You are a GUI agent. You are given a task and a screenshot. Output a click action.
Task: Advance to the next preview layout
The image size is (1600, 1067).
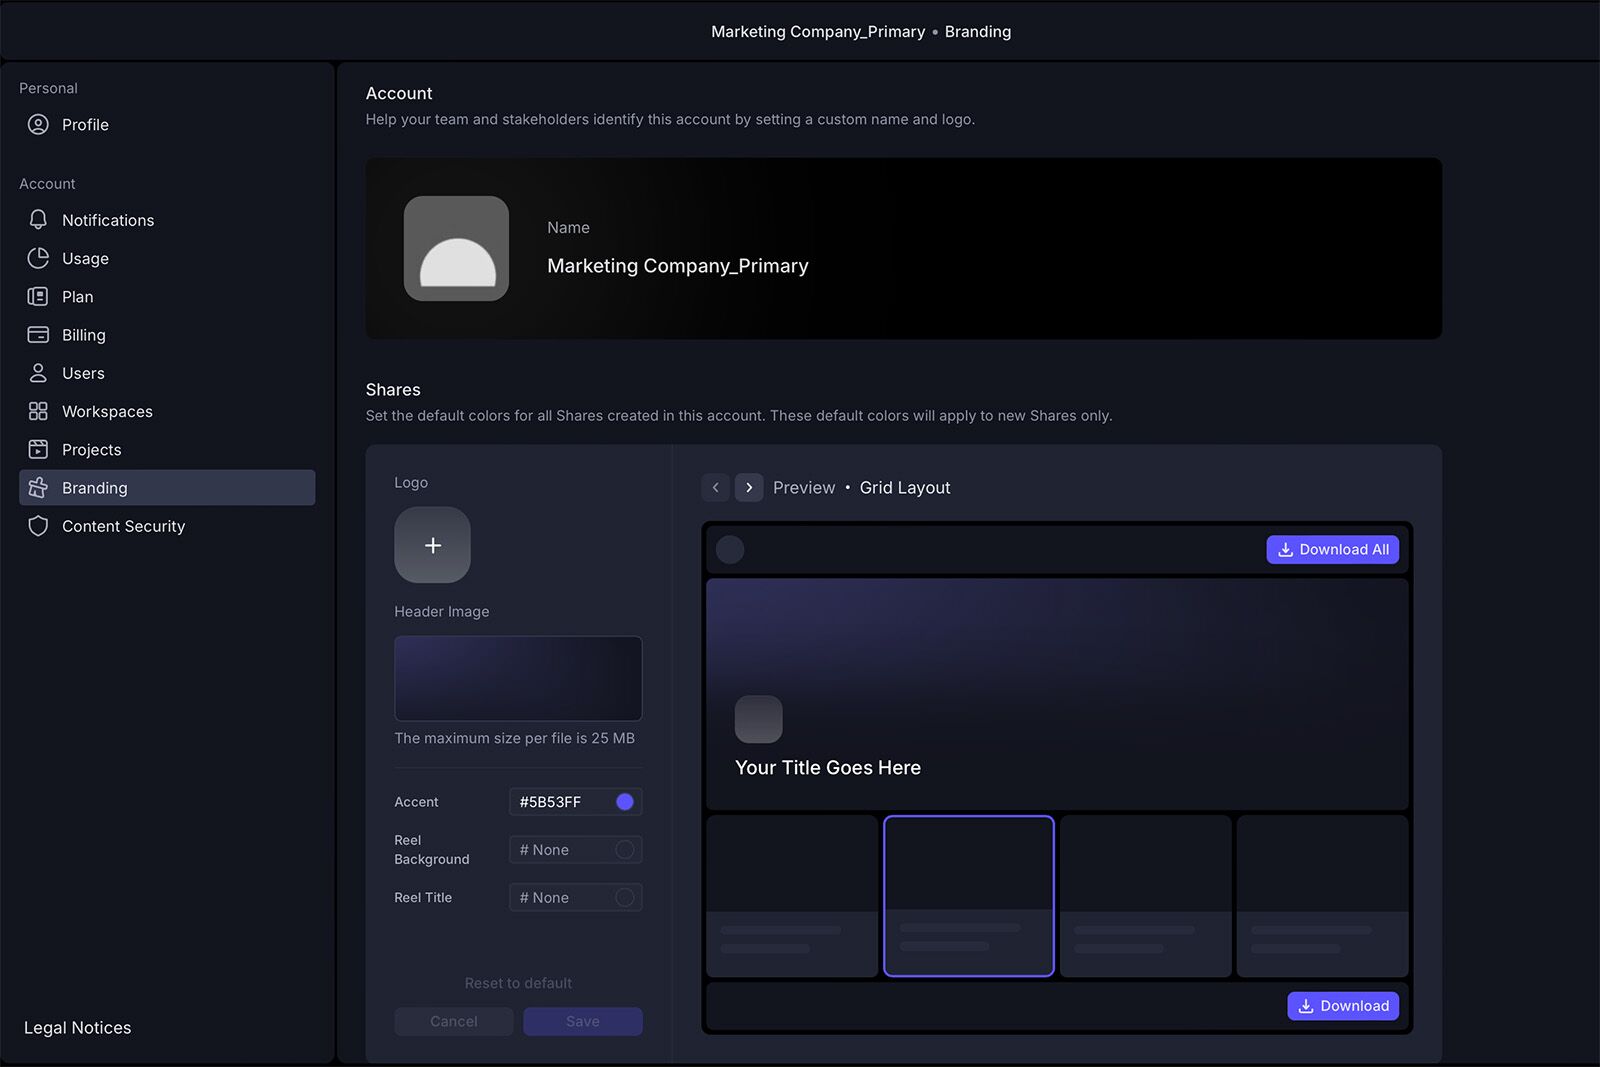click(x=748, y=487)
